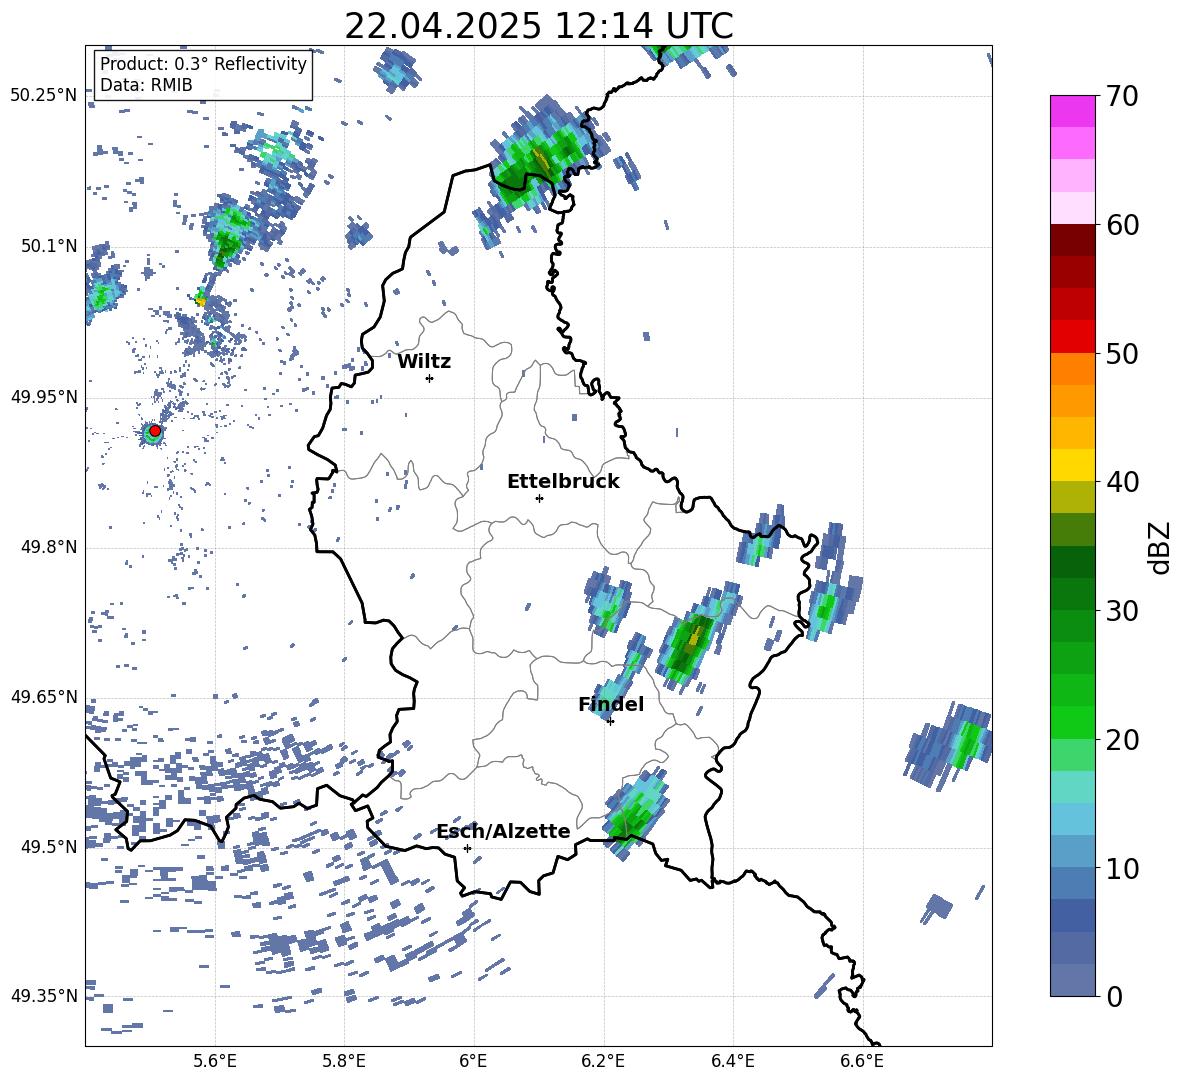This screenshot has height=1081, width=1184.
Task: Click the yellow 40–42 dBZ color band
Action: pyautogui.click(x=1072, y=465)
